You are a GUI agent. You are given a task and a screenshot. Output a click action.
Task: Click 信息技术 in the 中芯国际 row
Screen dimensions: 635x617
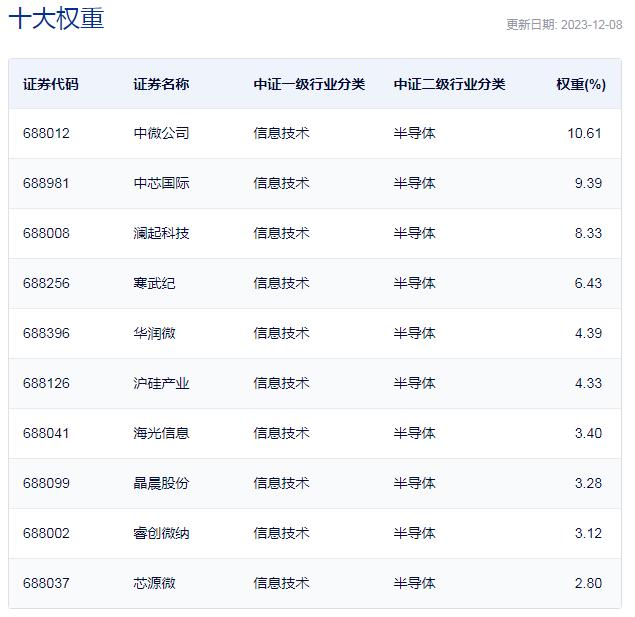tap(281, 183)
